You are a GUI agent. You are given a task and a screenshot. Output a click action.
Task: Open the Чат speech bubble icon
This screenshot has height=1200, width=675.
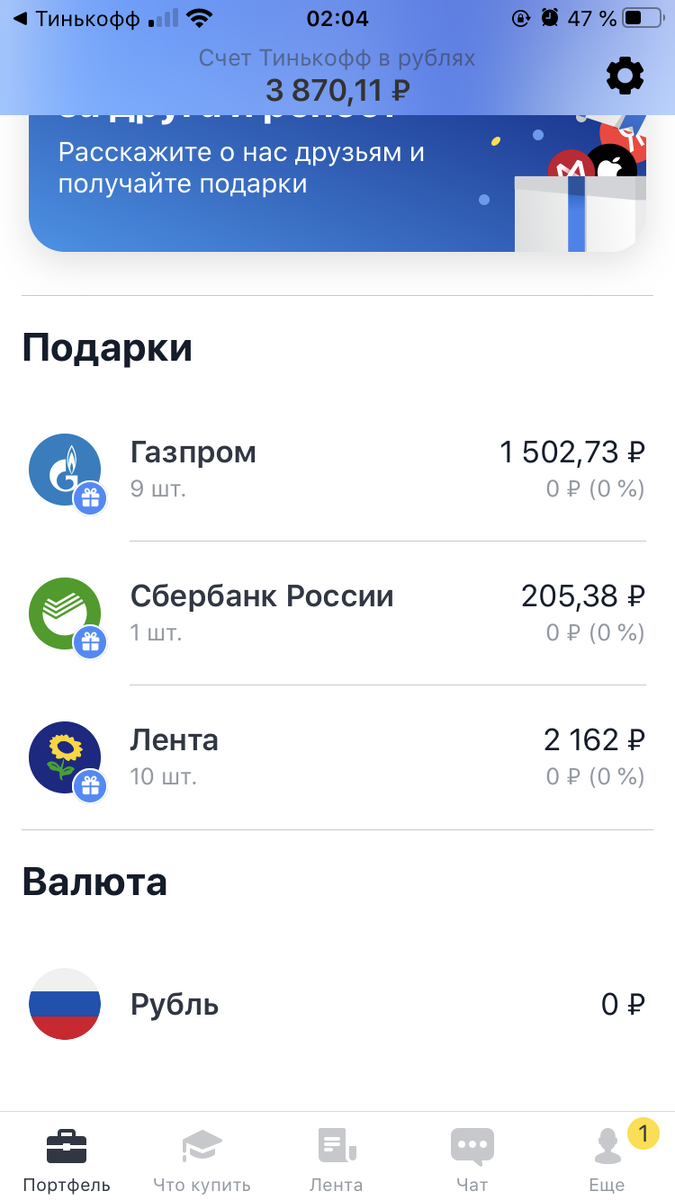471,1145
